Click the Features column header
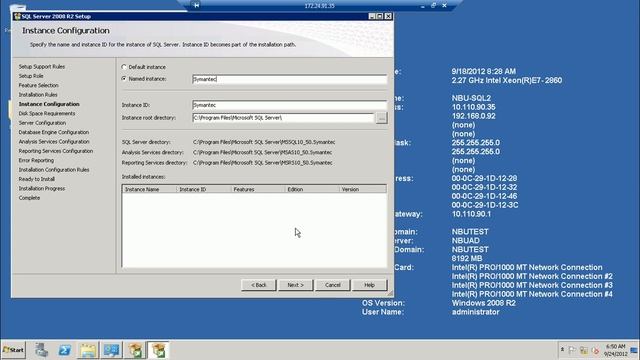640x360 pixels. [258, 189]
